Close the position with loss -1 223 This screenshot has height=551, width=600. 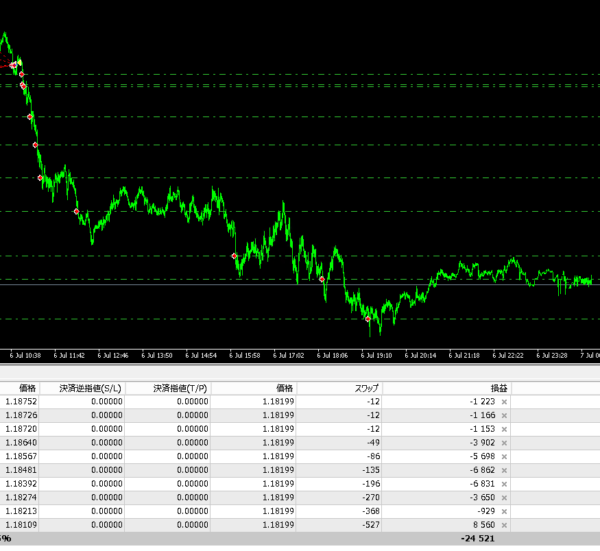coord(504,402)
